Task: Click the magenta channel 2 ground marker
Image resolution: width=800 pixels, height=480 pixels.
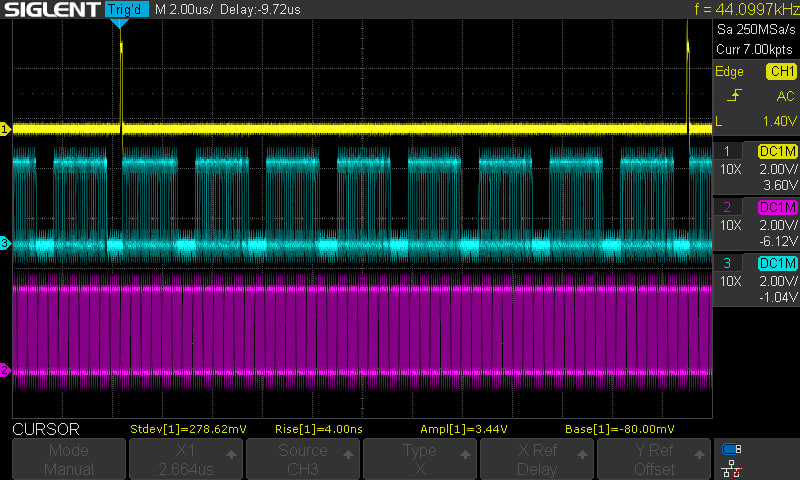Action: pos(5,370)
